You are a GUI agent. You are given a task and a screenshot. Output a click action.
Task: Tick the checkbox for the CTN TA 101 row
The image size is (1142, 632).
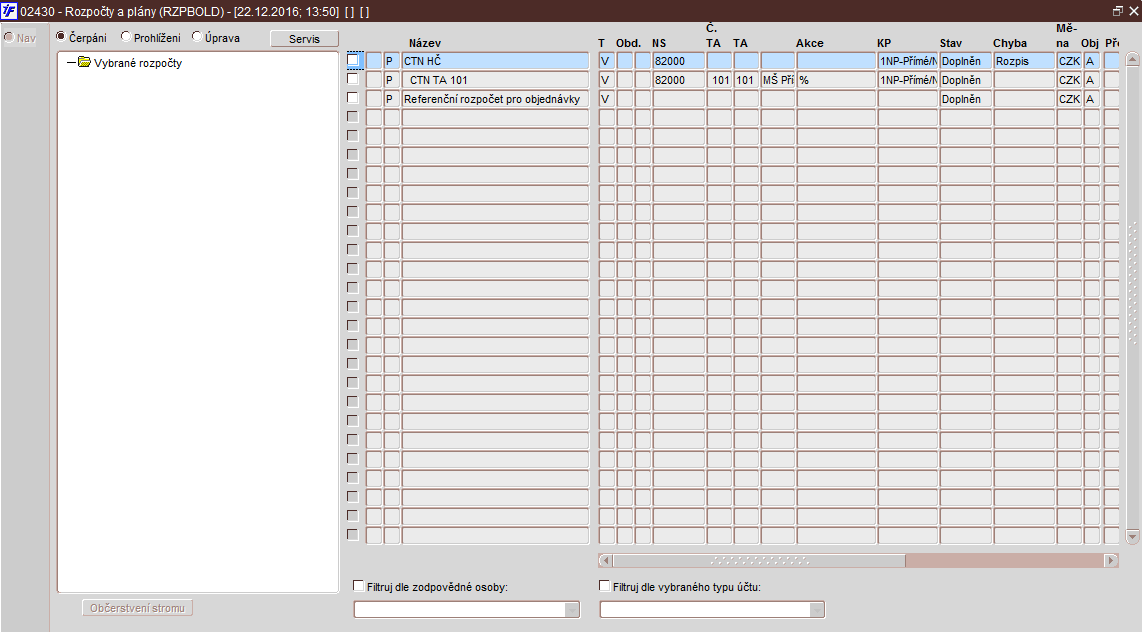tap(353, 79)
